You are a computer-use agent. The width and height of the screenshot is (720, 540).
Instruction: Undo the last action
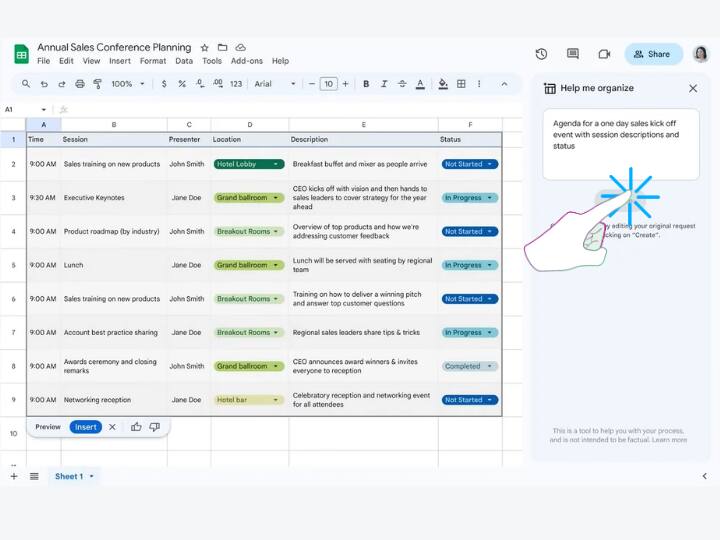(44, 84)
